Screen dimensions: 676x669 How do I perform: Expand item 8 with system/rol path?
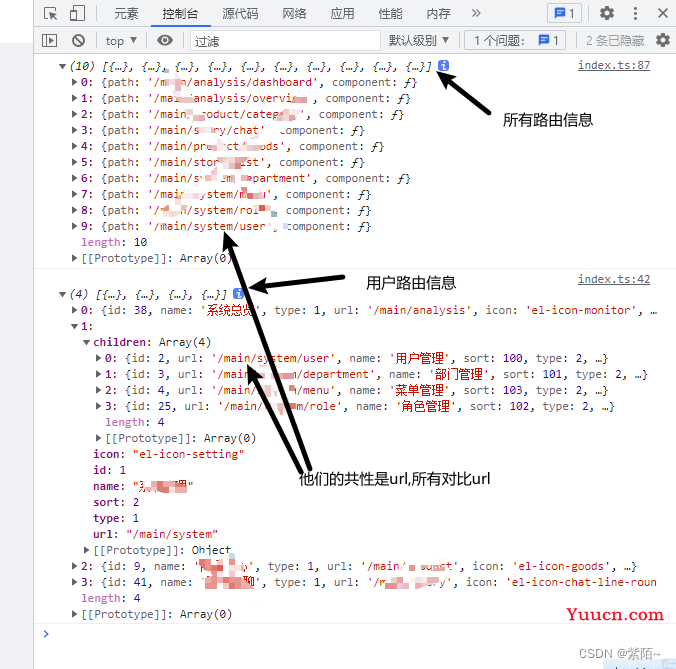(x=75, y=210)
